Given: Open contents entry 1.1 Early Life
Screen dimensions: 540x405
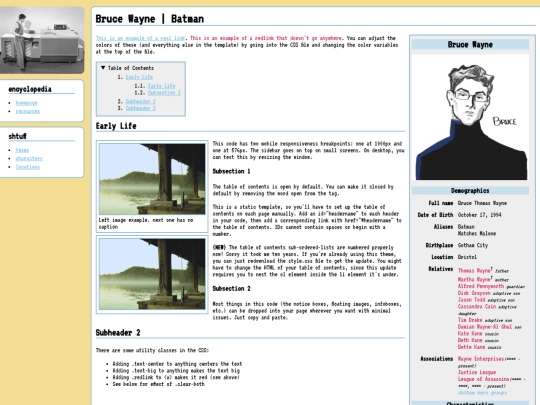Looking at the screenshot, I should [x=162, y=86].
